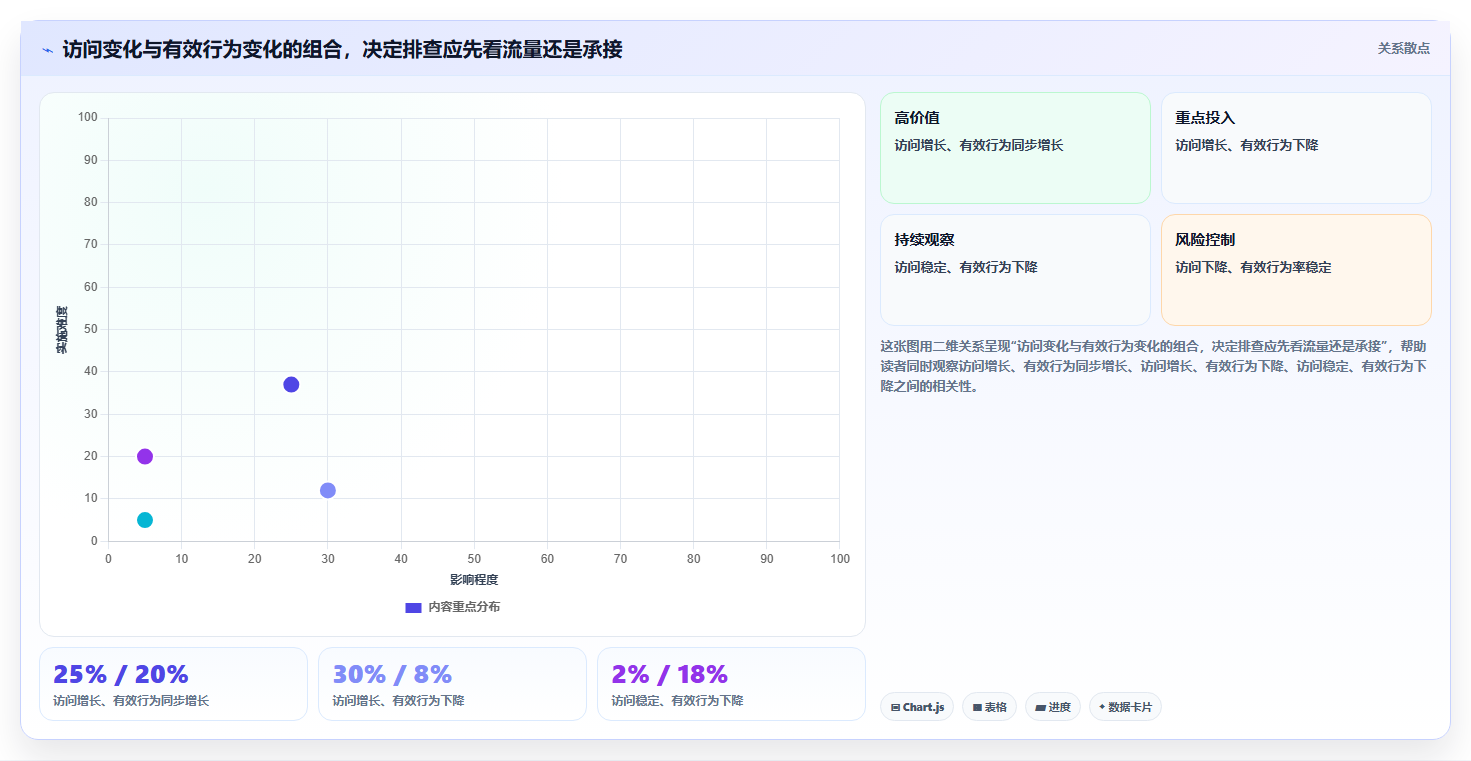Click the 25% / 20% stat card
The height and width of the screenshot is (761, 1471).
point(173,684)
